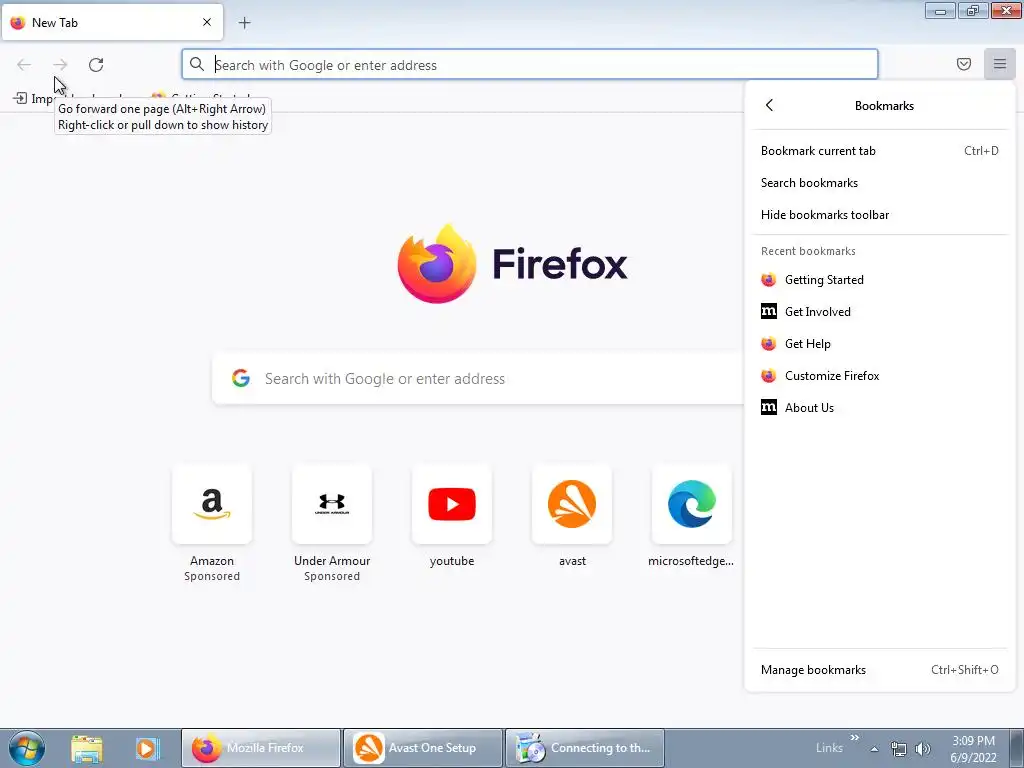Click Manage bookmarks at panel bottom

[x=880, y=669]
